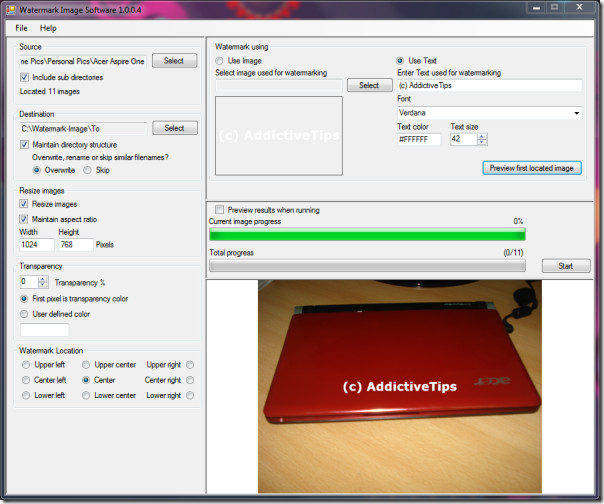Screen dimensions: 604x504
Task: Click the app icon in title bar
Action: click(10, 10)
